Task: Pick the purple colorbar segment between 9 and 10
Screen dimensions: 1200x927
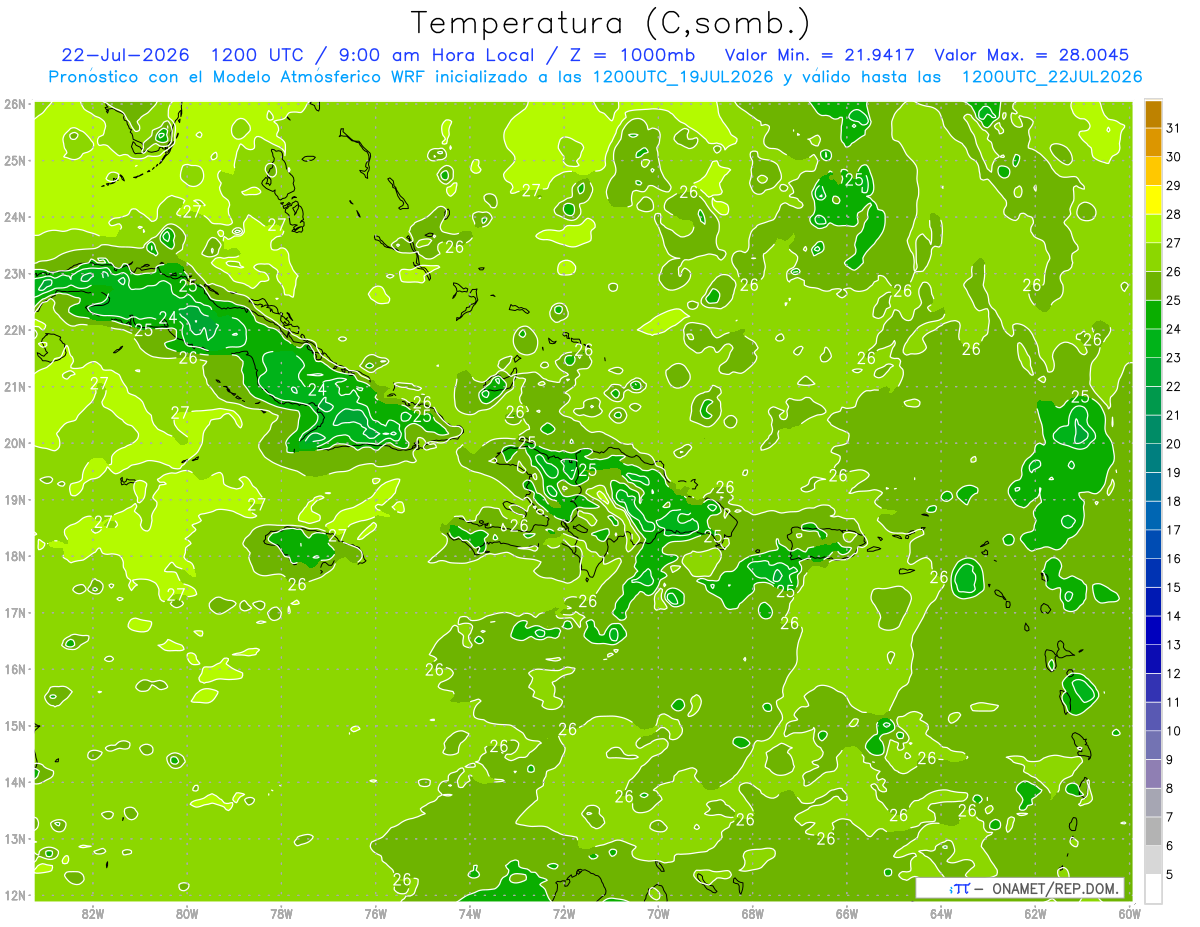Action: point(1153,745)
